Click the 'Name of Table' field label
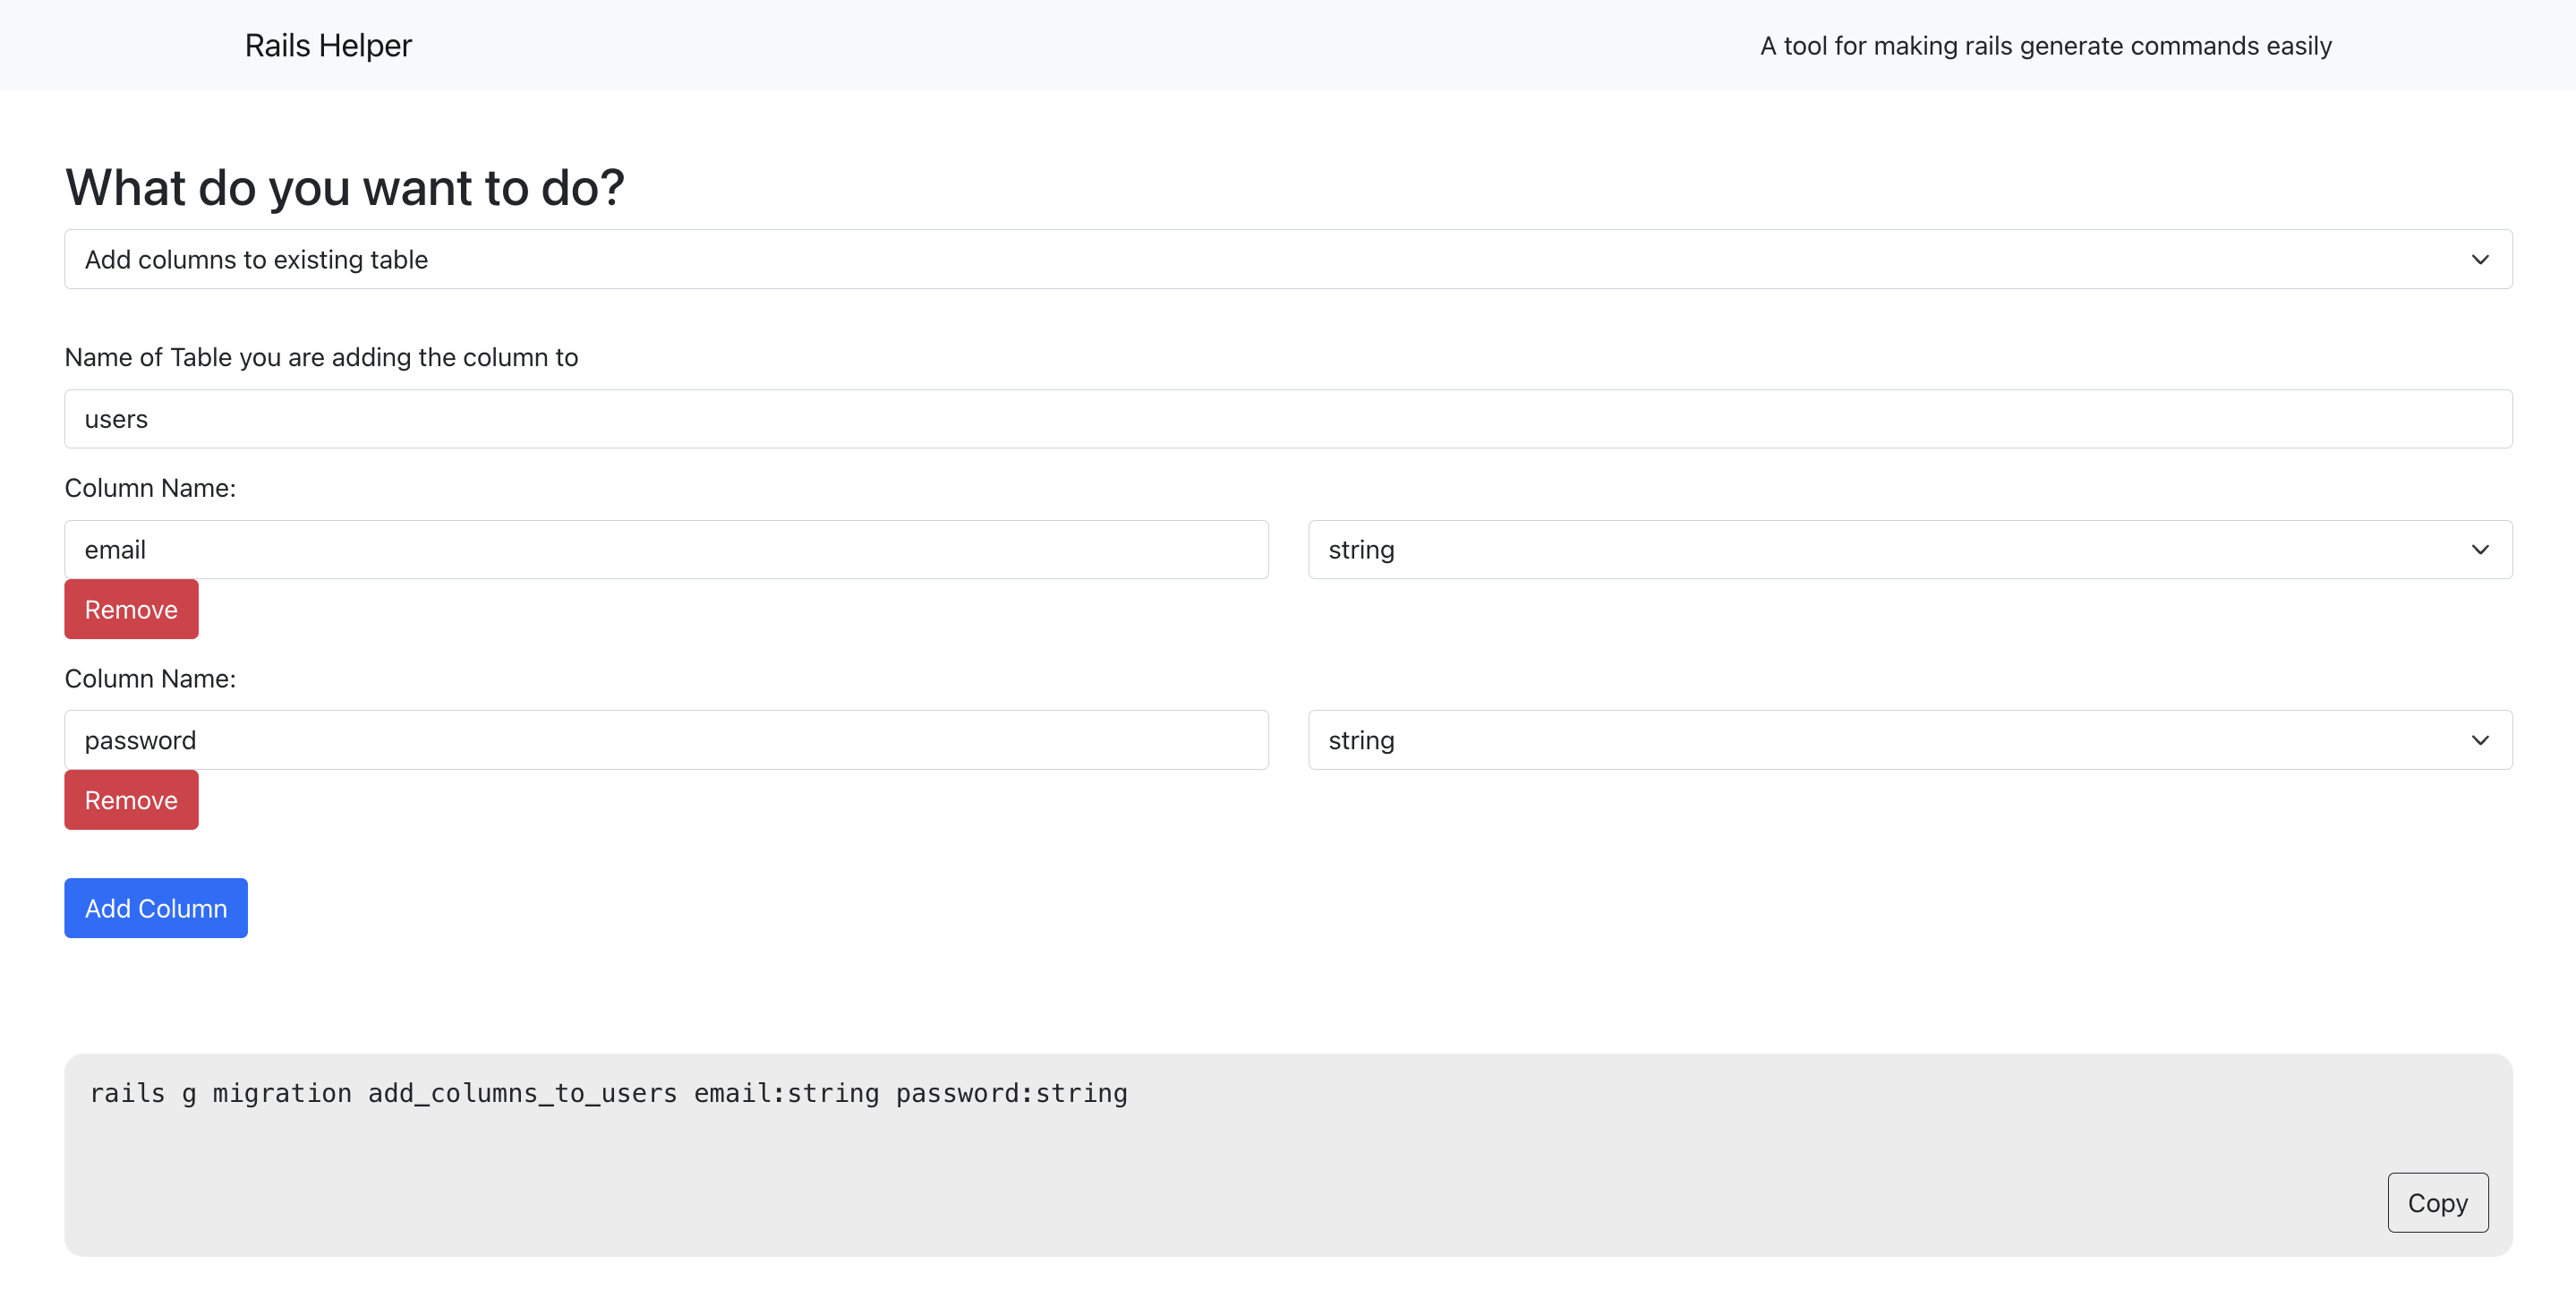 coord(321,357)
